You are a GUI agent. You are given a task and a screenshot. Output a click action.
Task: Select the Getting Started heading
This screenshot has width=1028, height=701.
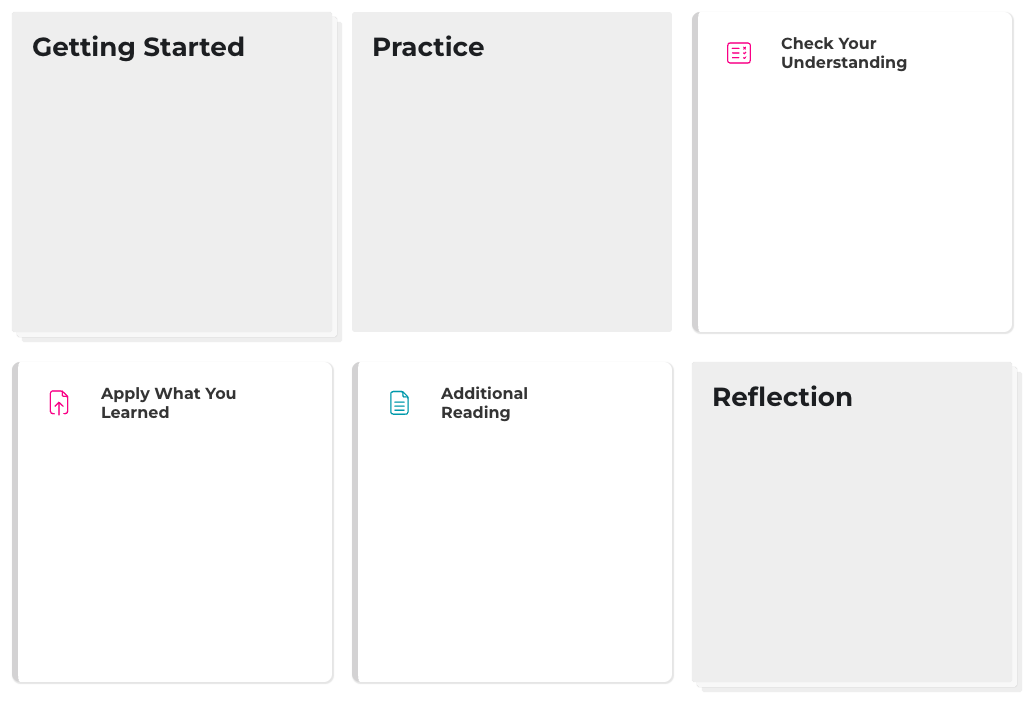[x=138, y=47]
